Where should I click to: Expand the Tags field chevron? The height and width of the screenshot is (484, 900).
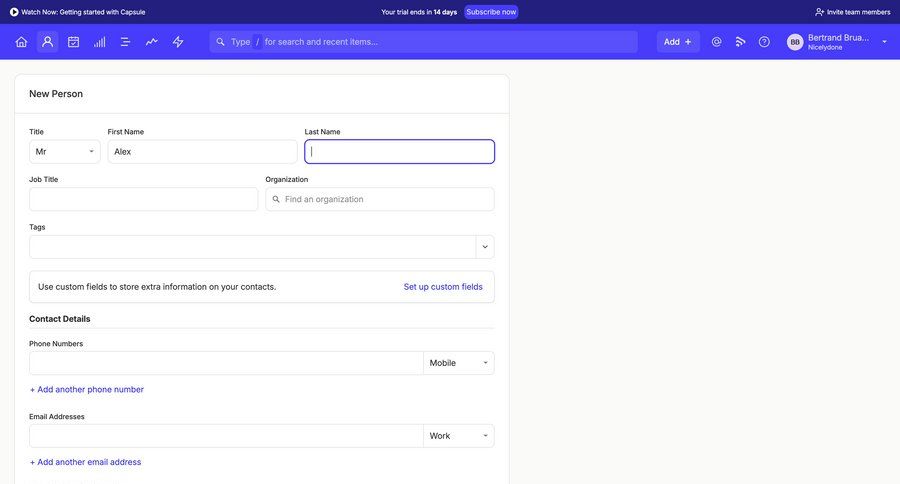[485, 247]
